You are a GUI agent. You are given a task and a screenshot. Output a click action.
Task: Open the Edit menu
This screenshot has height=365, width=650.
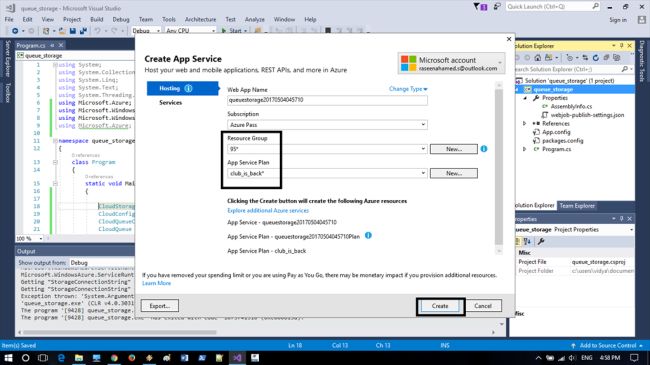[27, 19]
